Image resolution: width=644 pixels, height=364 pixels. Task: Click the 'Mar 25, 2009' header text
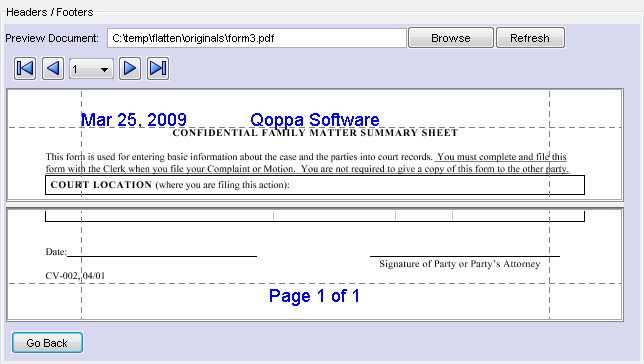(x=133, y=120)
